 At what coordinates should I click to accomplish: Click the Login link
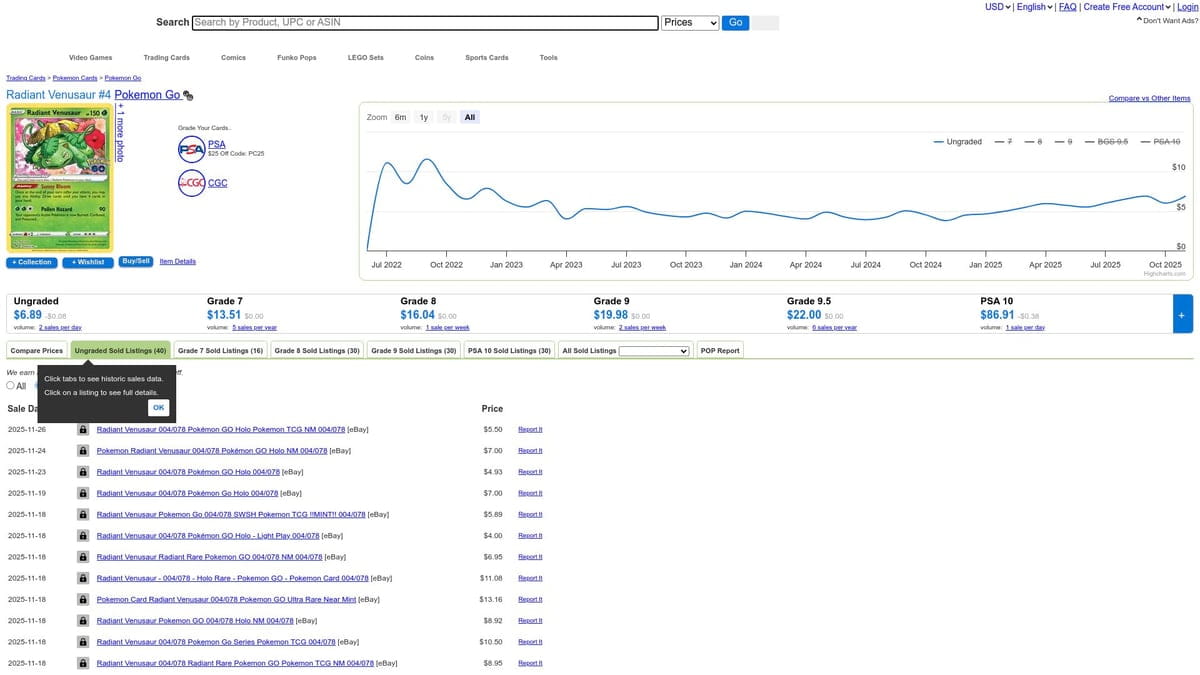[1187, 7]
